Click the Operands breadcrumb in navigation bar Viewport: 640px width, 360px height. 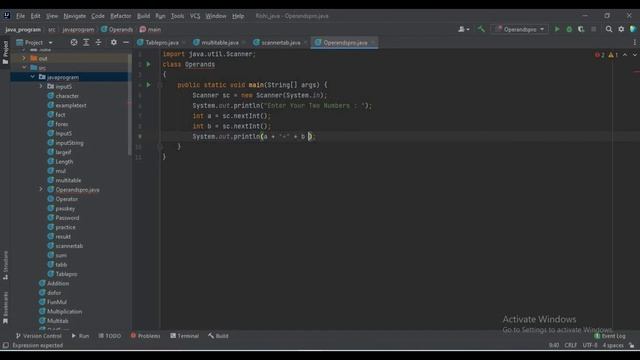click(x=117, y=29)
